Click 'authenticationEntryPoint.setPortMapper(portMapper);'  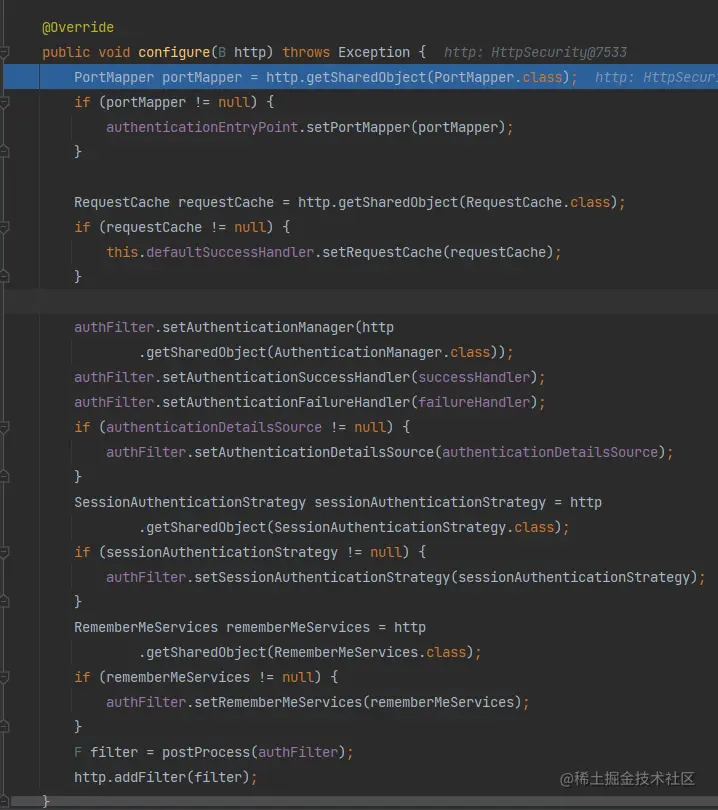pos(309,127)
